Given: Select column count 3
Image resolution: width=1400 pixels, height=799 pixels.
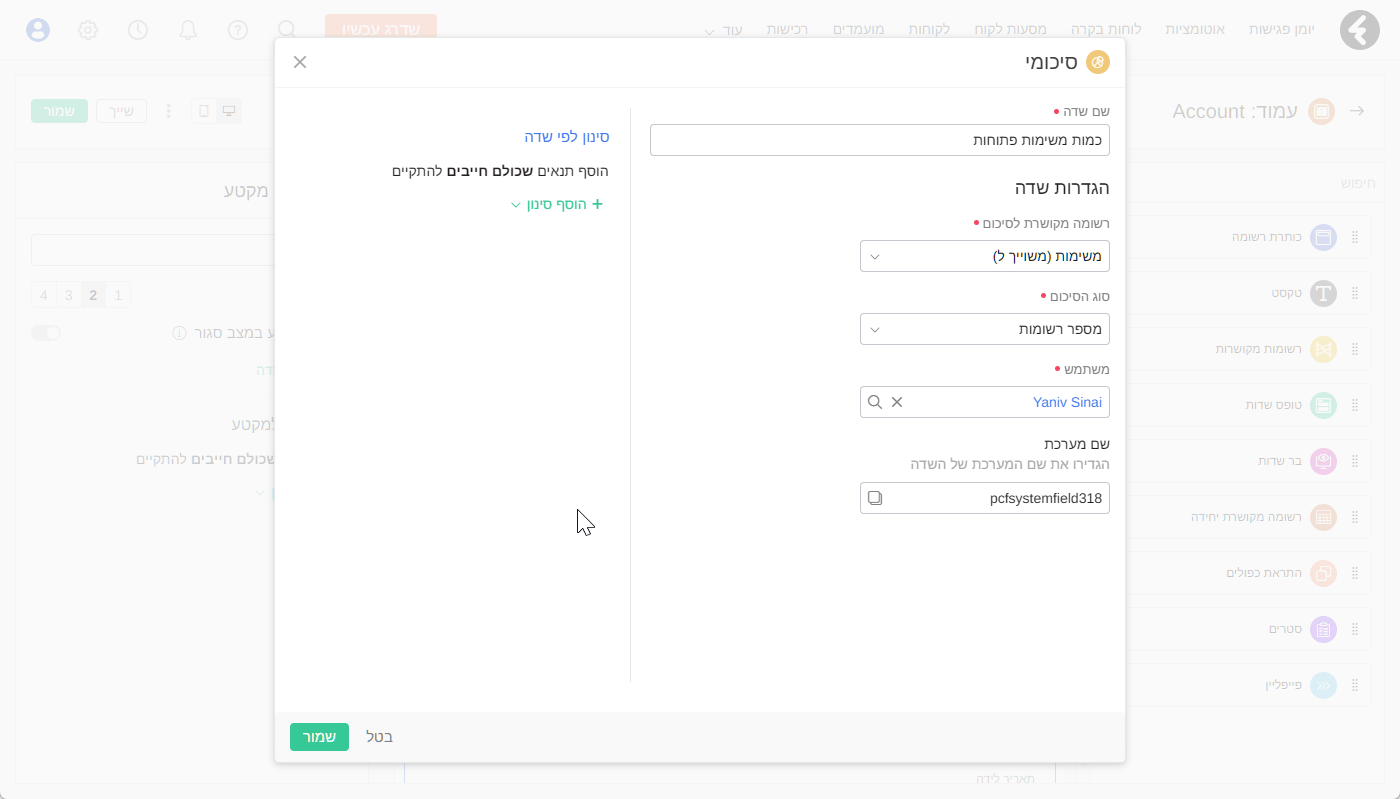Looking at the screenshot, I should pos(68,295).
